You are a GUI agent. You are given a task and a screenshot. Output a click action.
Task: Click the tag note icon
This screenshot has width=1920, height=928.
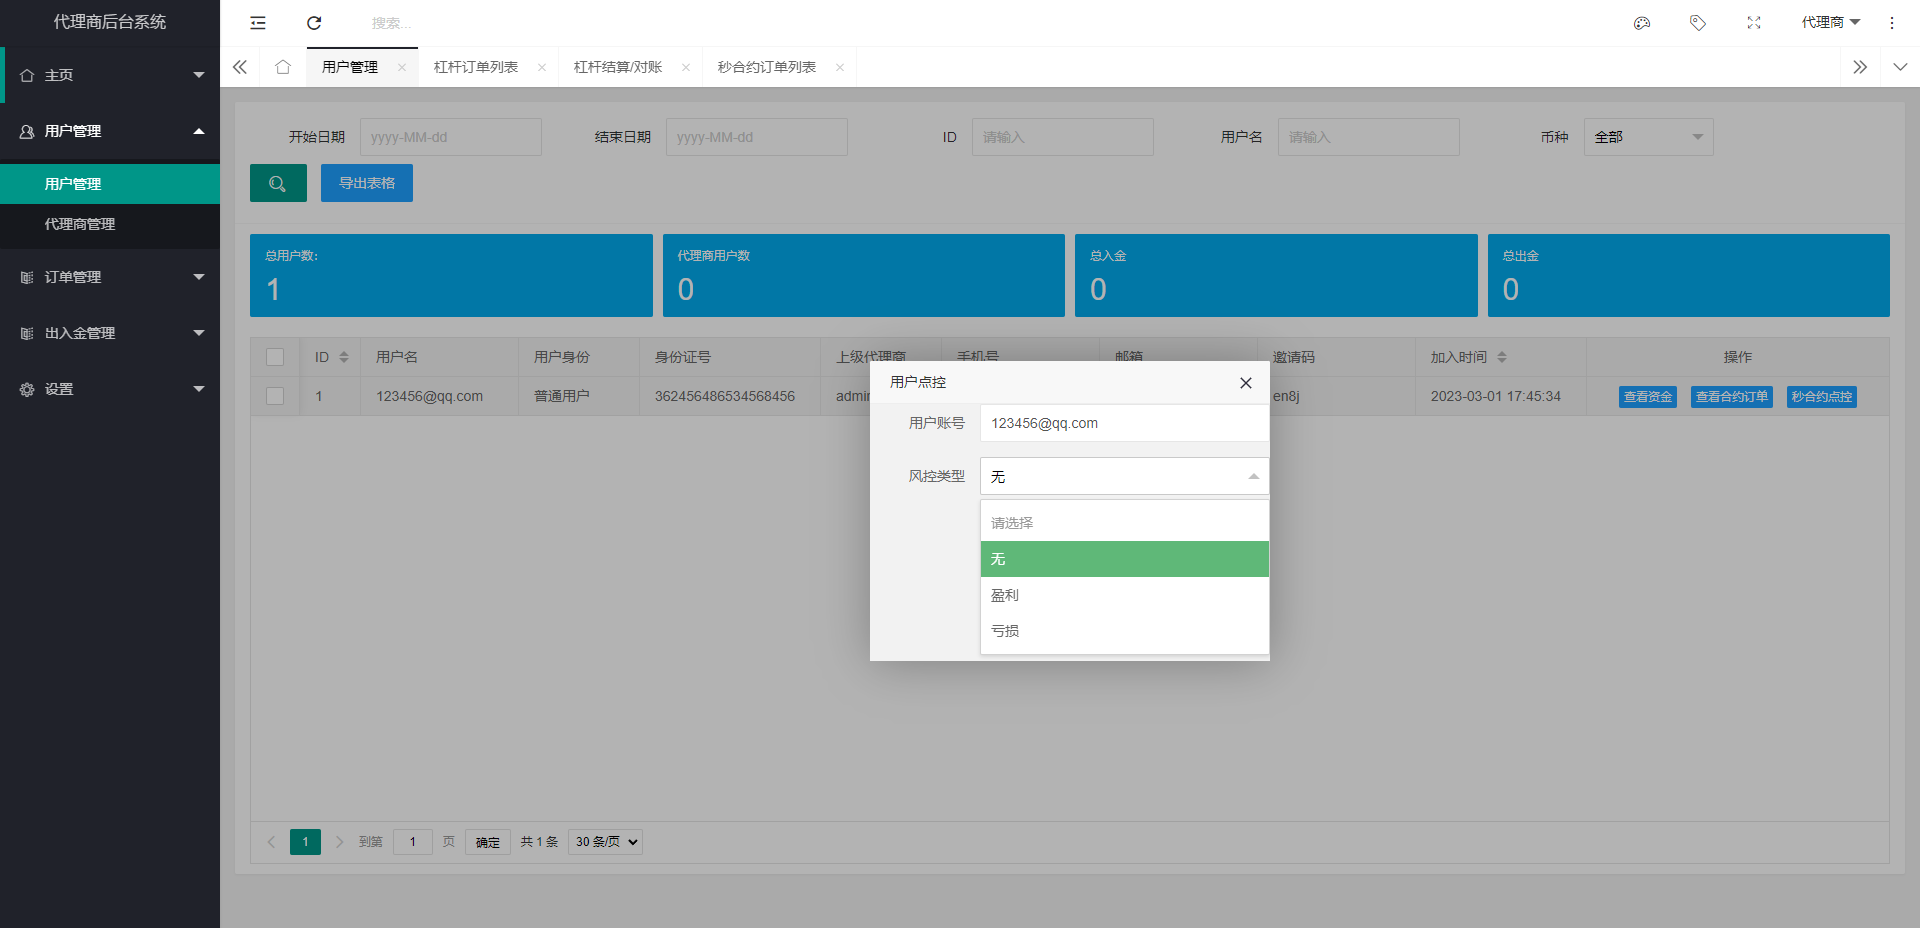coord(1697,23)
